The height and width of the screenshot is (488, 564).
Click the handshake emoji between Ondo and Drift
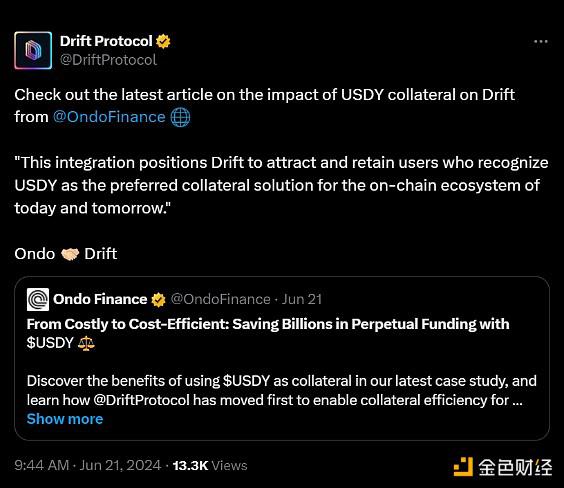pyautogui.click(x=70, y=254)
